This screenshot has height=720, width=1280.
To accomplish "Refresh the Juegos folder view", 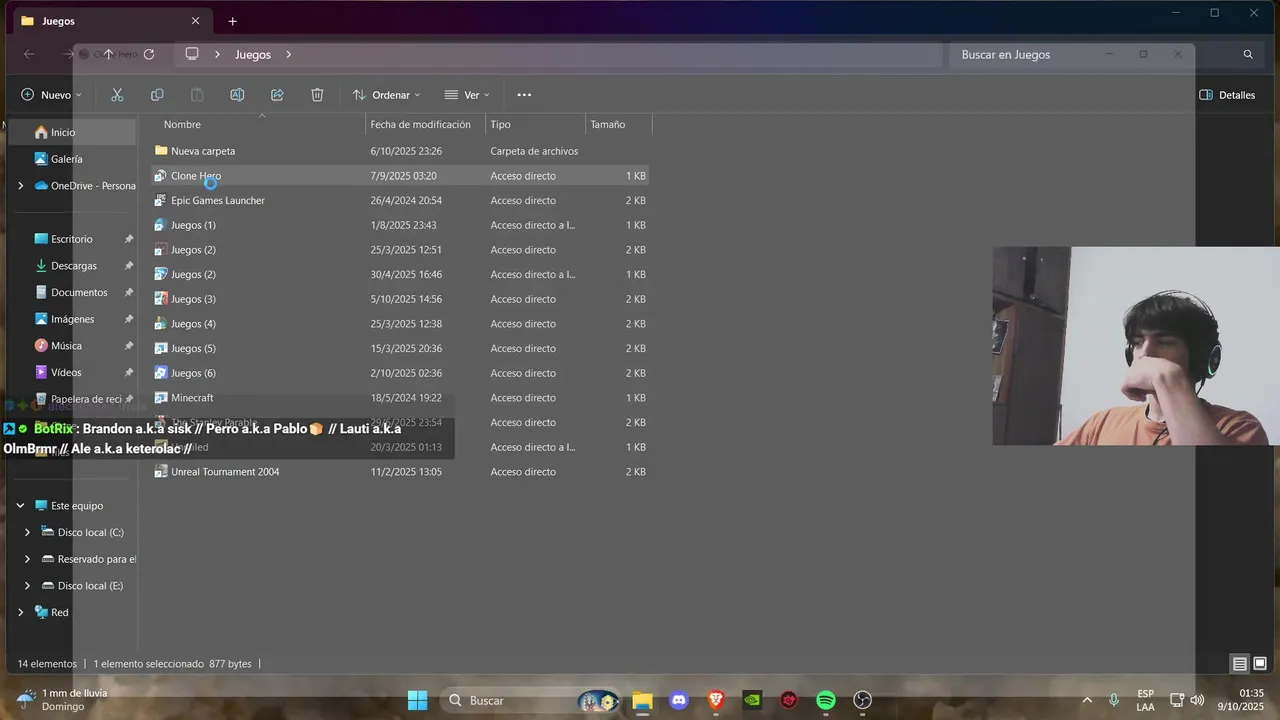I will coord(149,54).
